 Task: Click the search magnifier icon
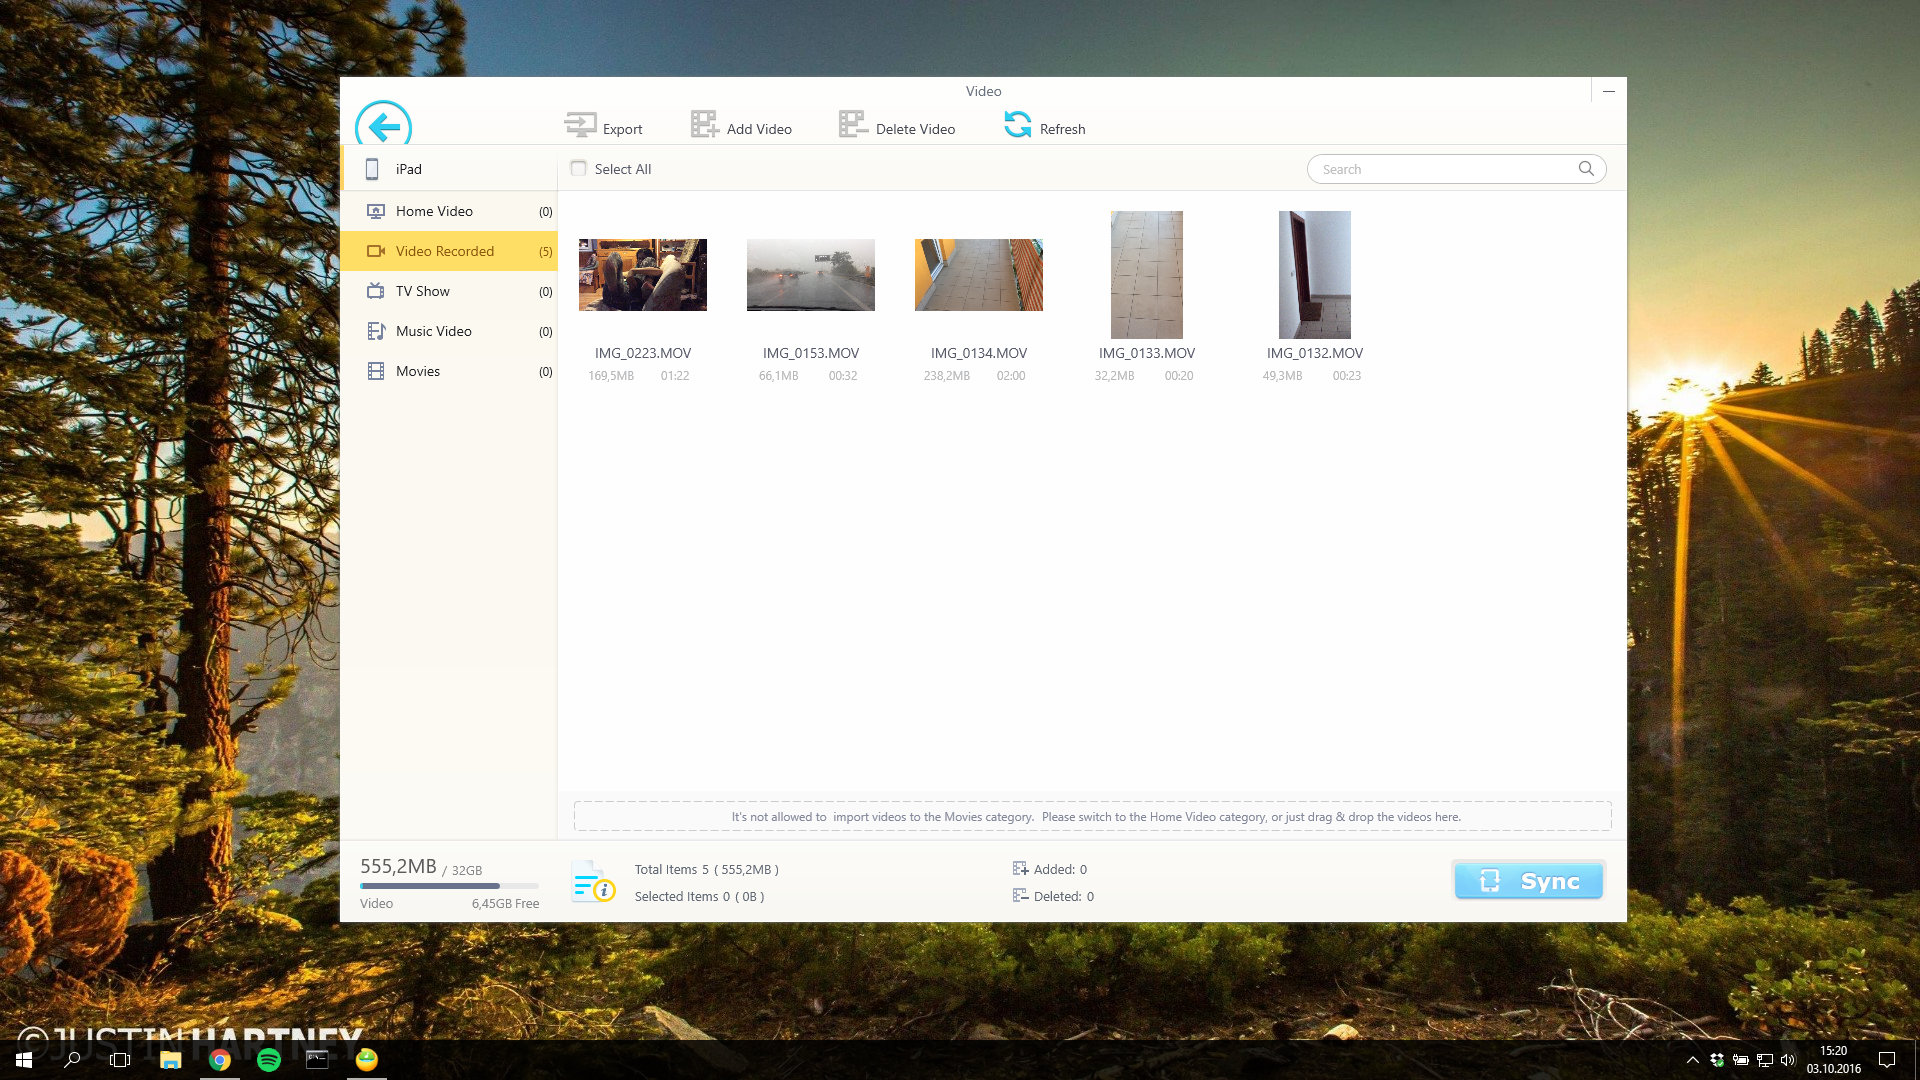1586,169
